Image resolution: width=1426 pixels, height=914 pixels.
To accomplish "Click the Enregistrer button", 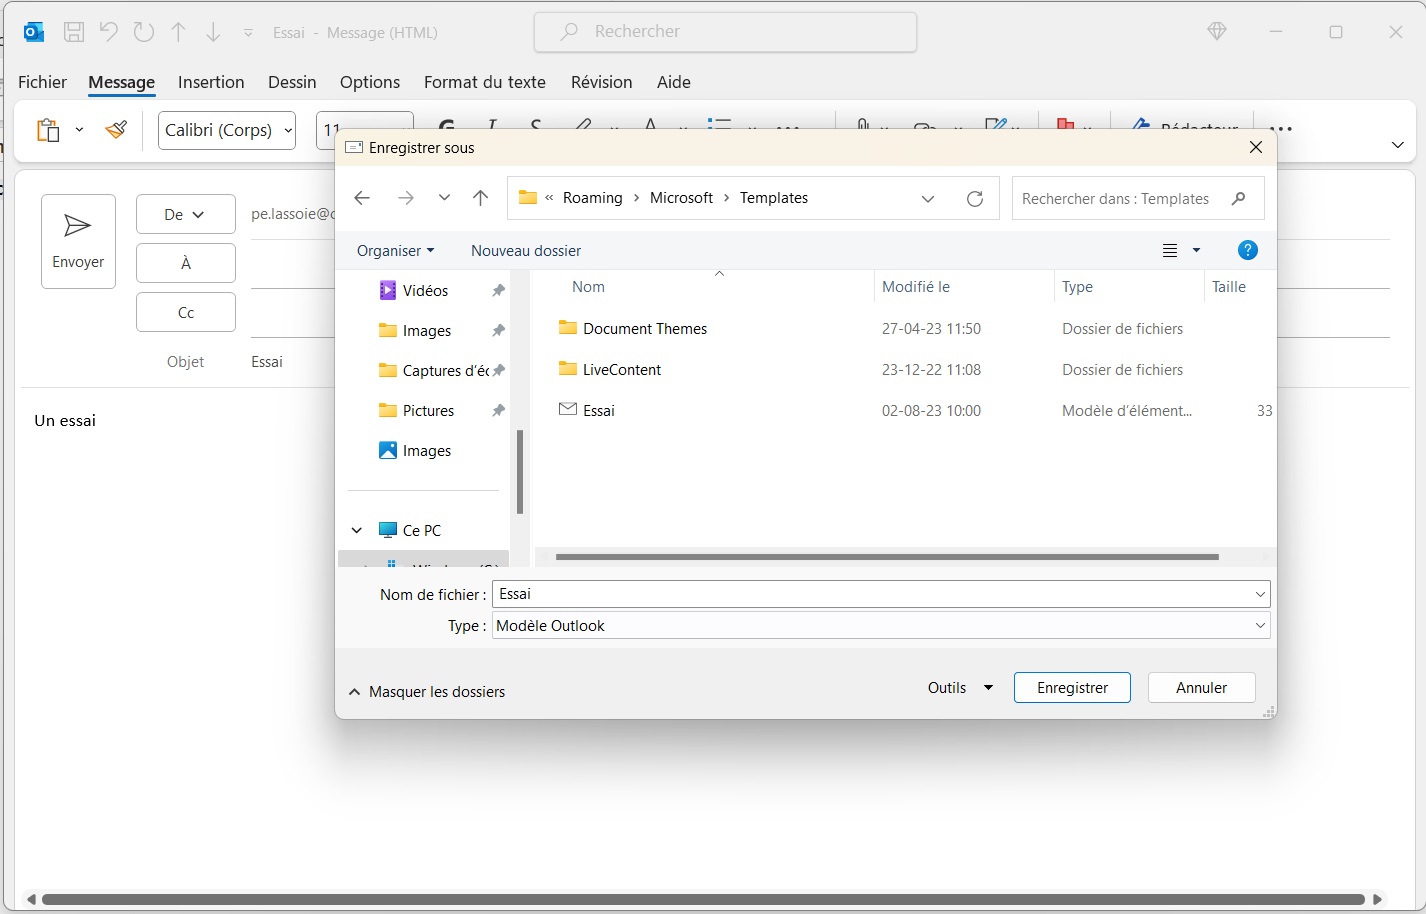I will tap(1072, 687).
